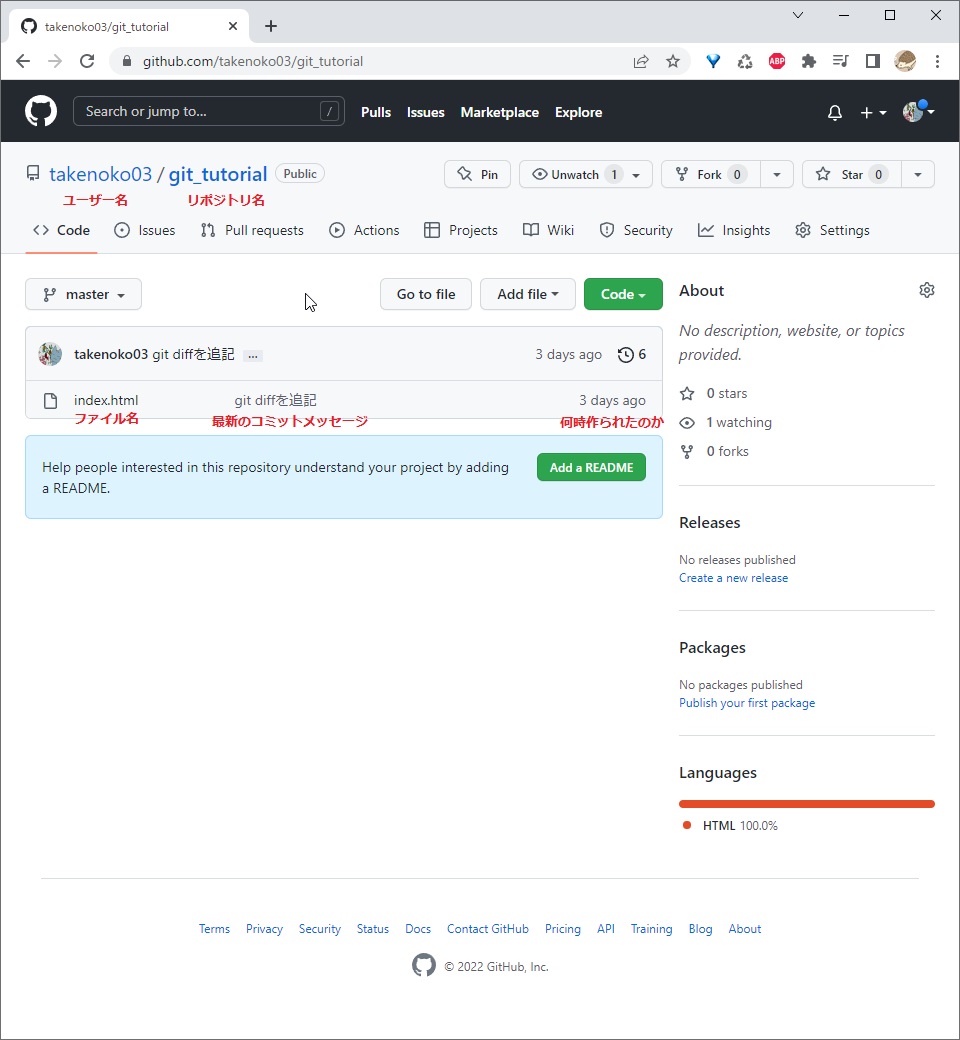This screenshot has width=960, height=1040.
Task: Click the site lock icon in address bar
Action: tap(127, 61)
